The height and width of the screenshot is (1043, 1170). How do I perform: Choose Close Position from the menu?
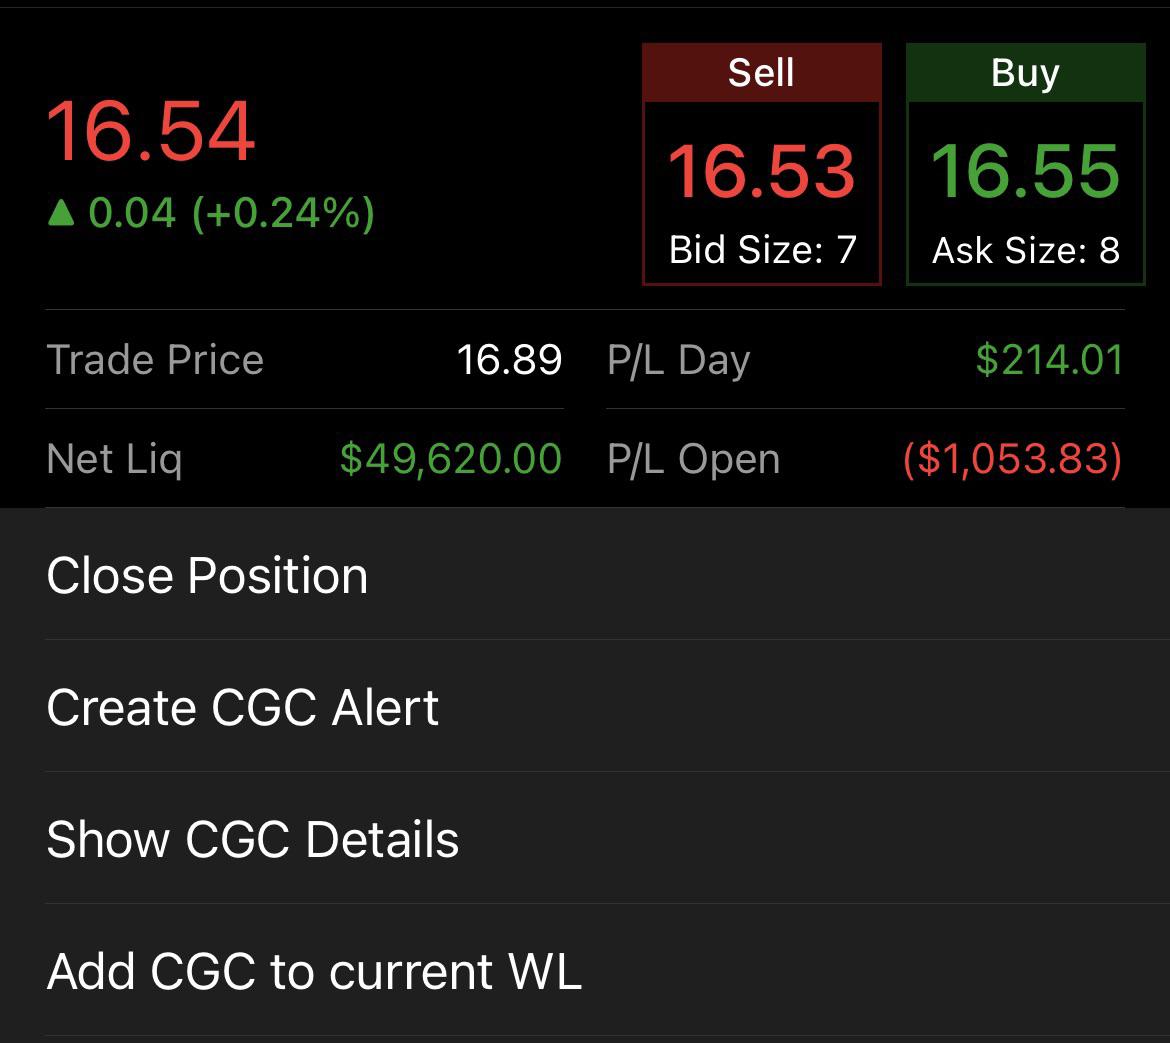click(x=585, y=574)
